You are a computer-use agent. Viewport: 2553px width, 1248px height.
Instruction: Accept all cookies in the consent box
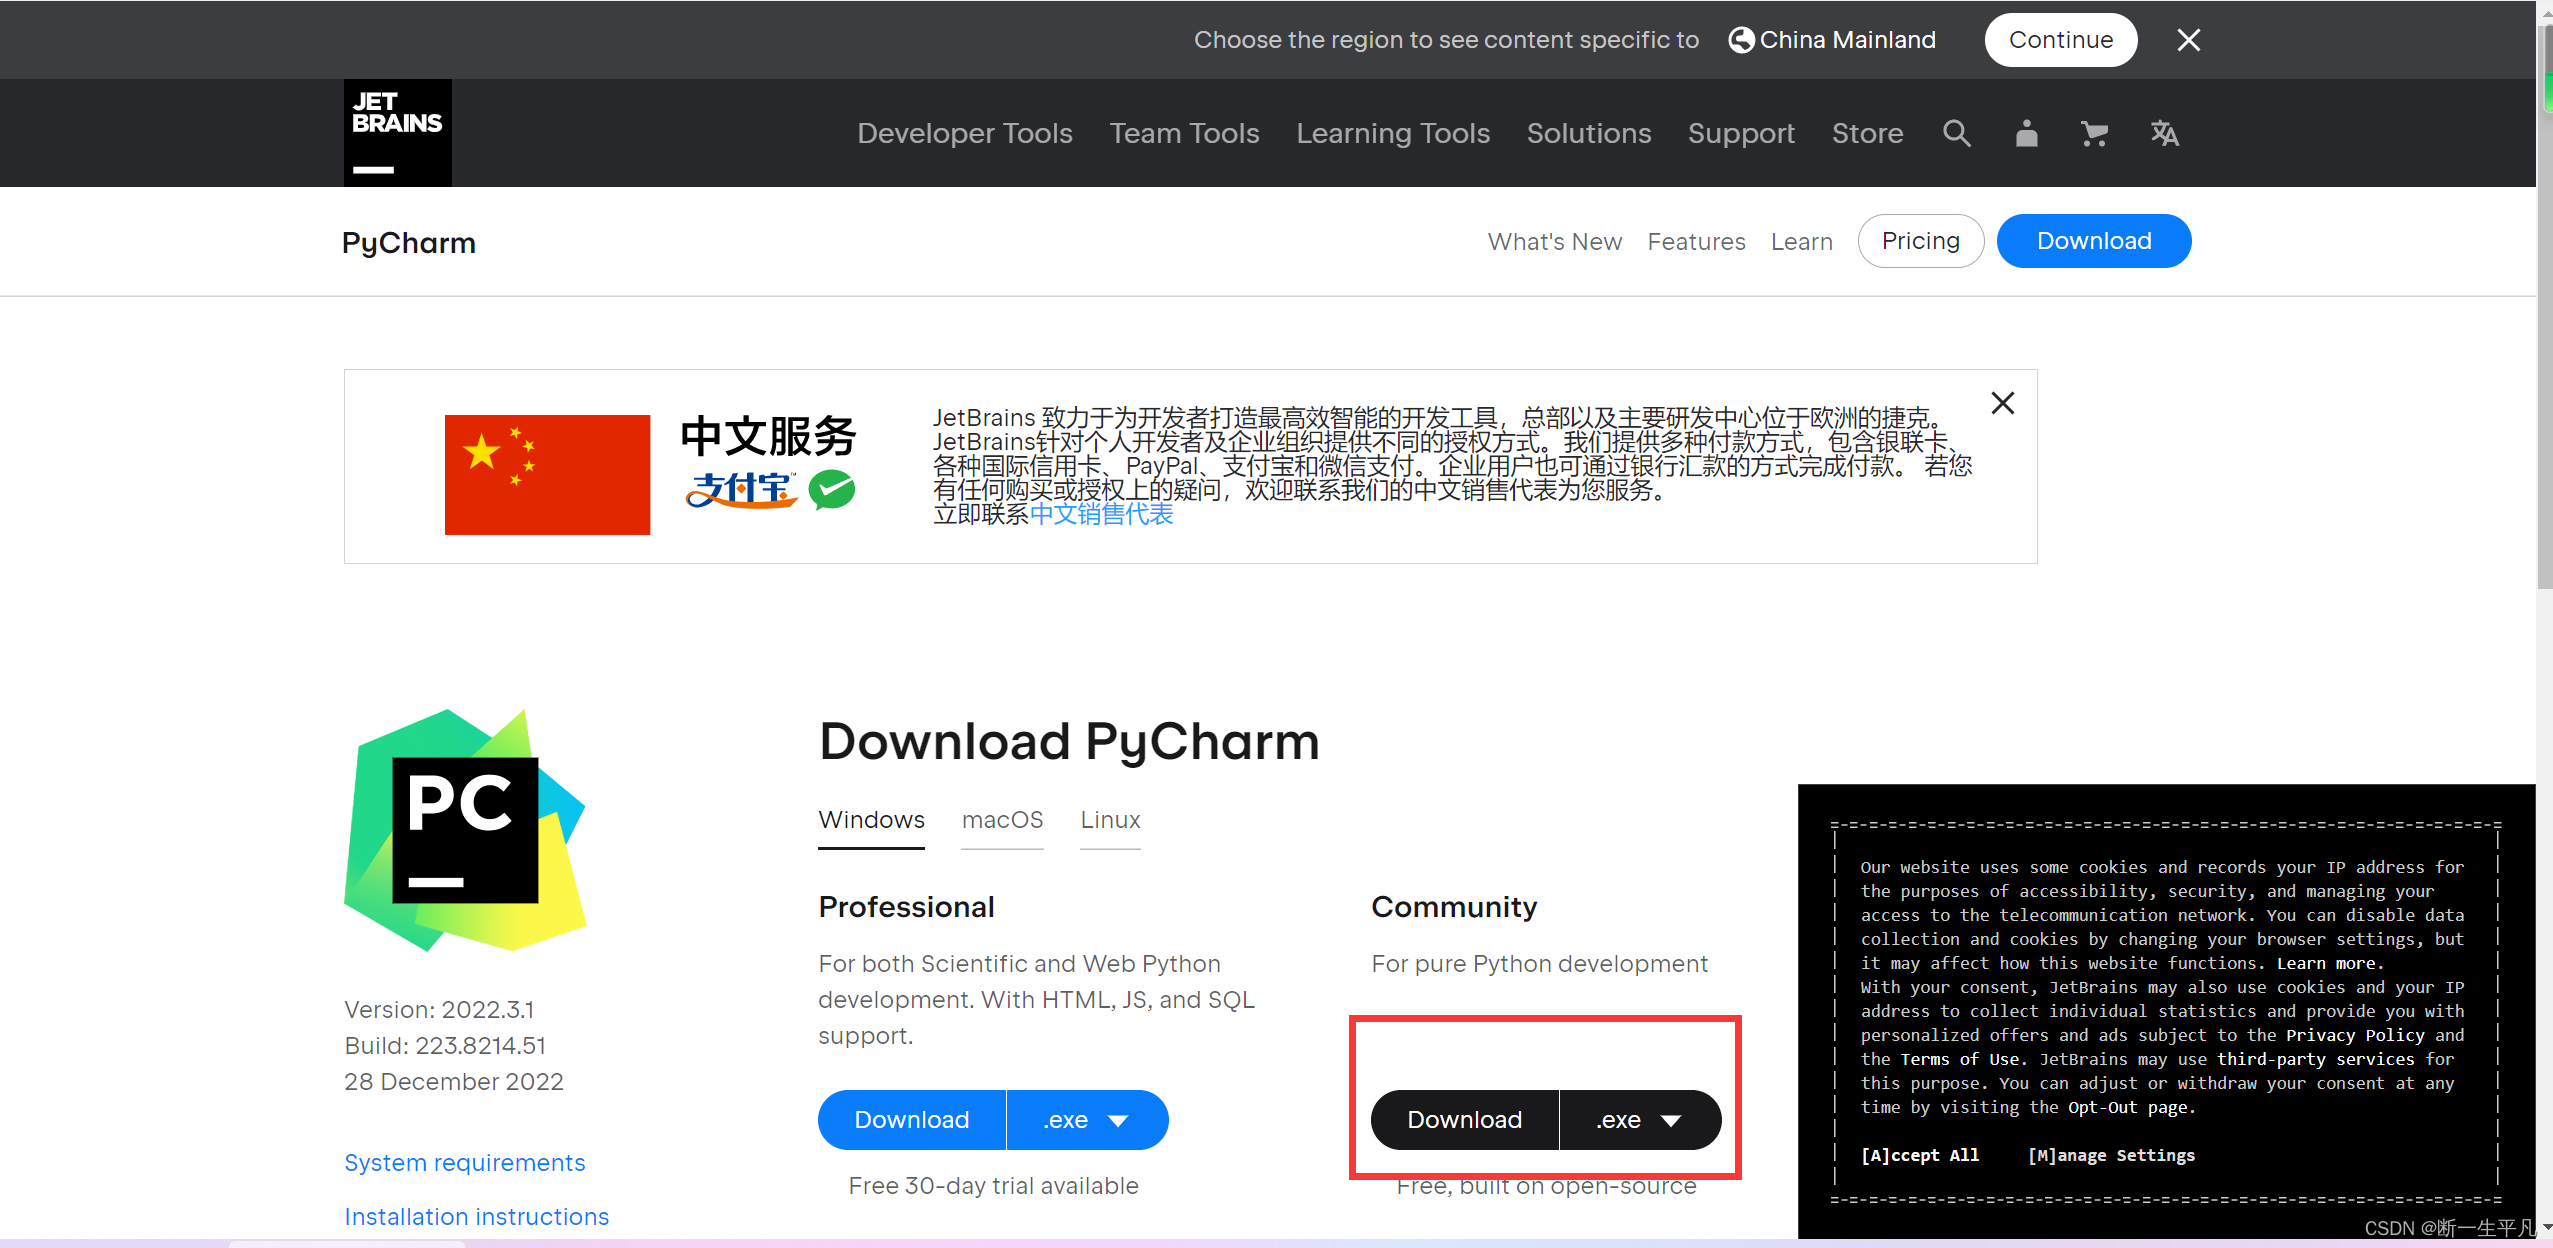click(1919, 1155)
